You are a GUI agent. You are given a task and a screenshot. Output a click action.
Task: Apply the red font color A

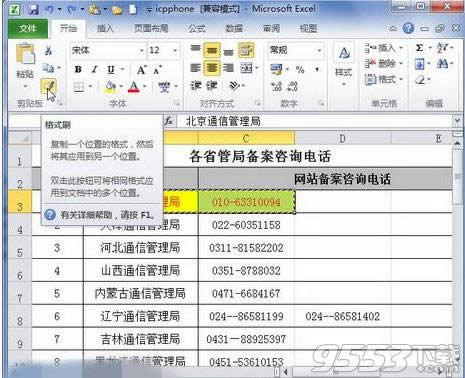(134, 87)
